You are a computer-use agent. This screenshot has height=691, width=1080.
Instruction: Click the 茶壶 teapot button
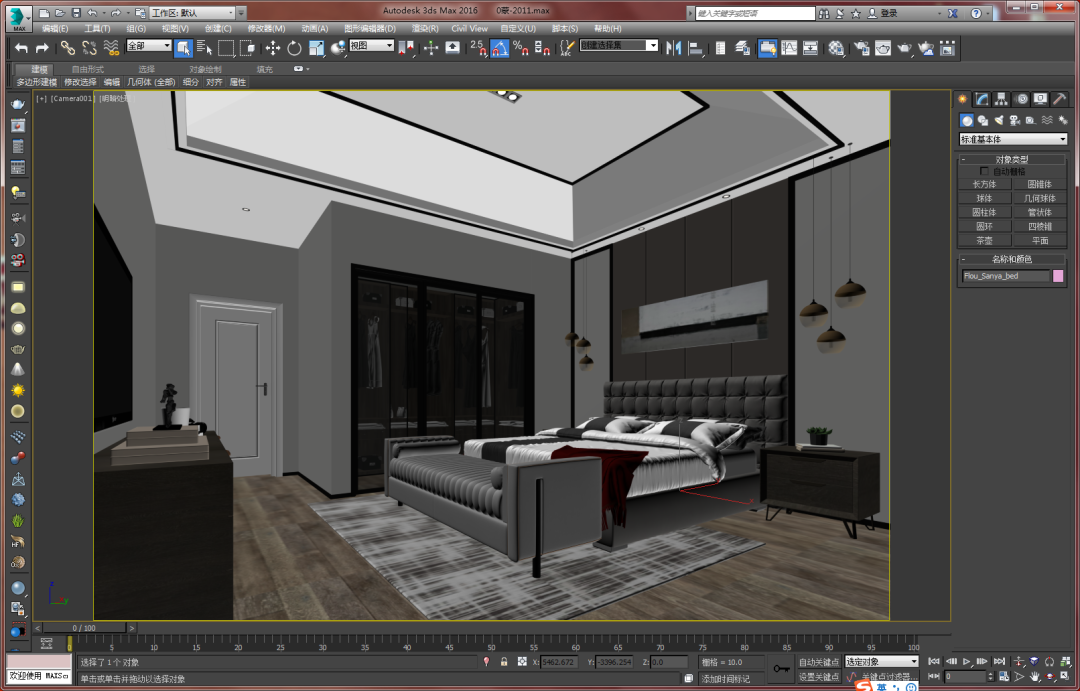(x=984, y=240)
